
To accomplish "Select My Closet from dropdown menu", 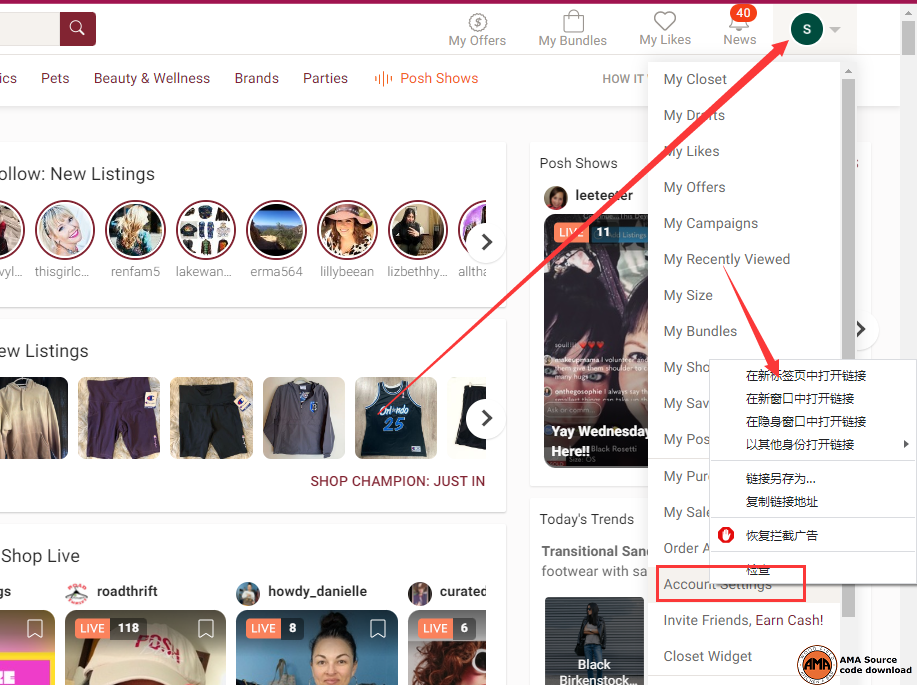I will tap(695, 79).
